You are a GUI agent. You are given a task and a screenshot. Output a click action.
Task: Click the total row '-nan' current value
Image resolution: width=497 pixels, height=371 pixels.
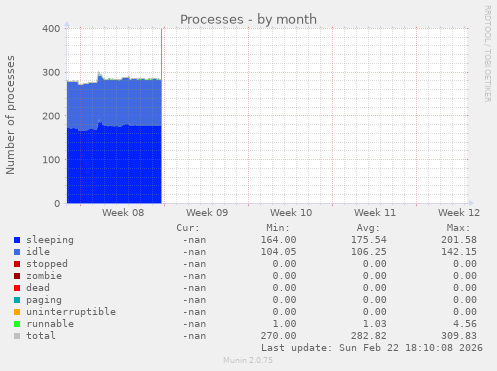[x=194, y=336]
